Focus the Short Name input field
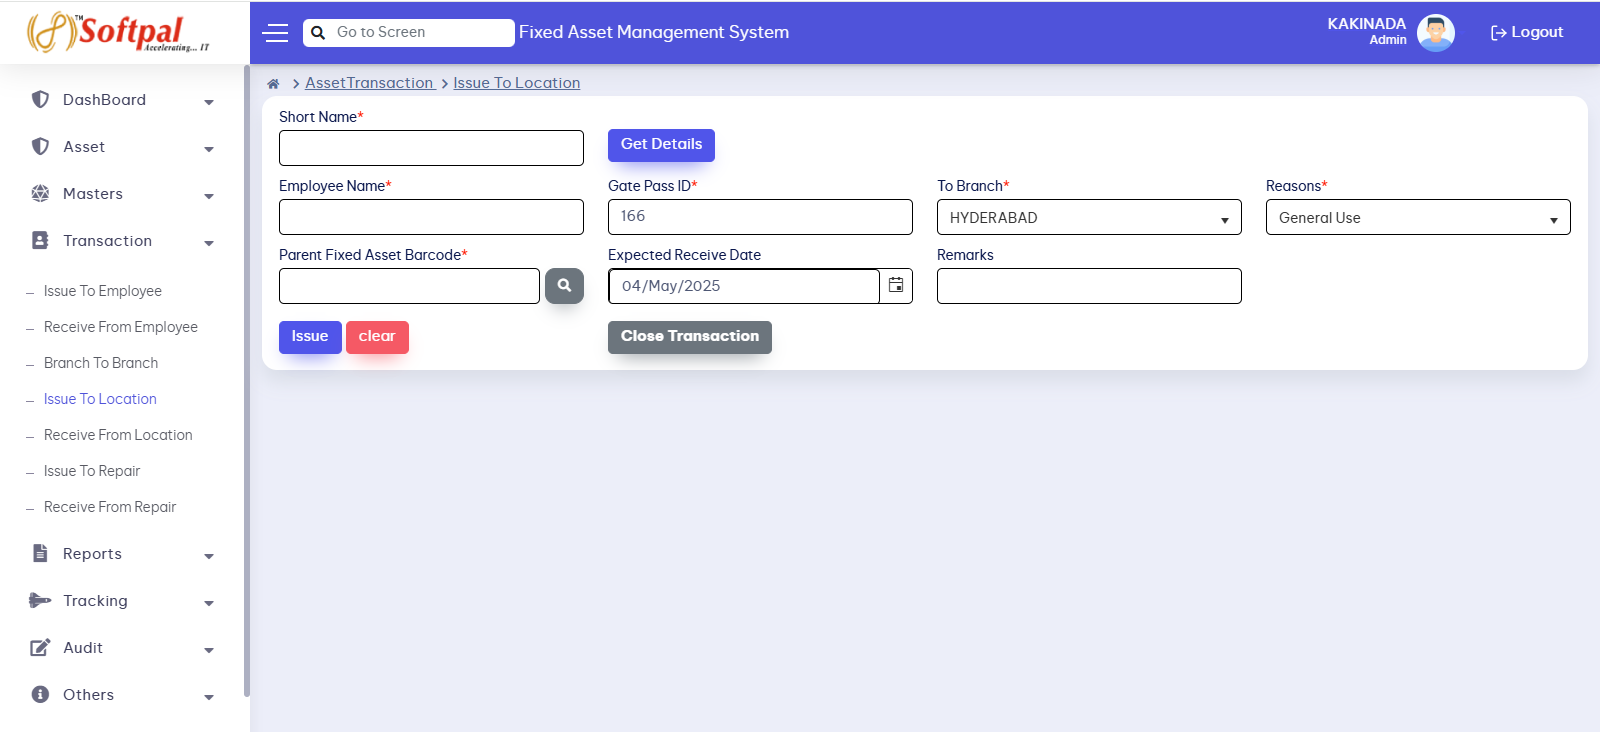The image size is (1600, 732). click(431, 148)
